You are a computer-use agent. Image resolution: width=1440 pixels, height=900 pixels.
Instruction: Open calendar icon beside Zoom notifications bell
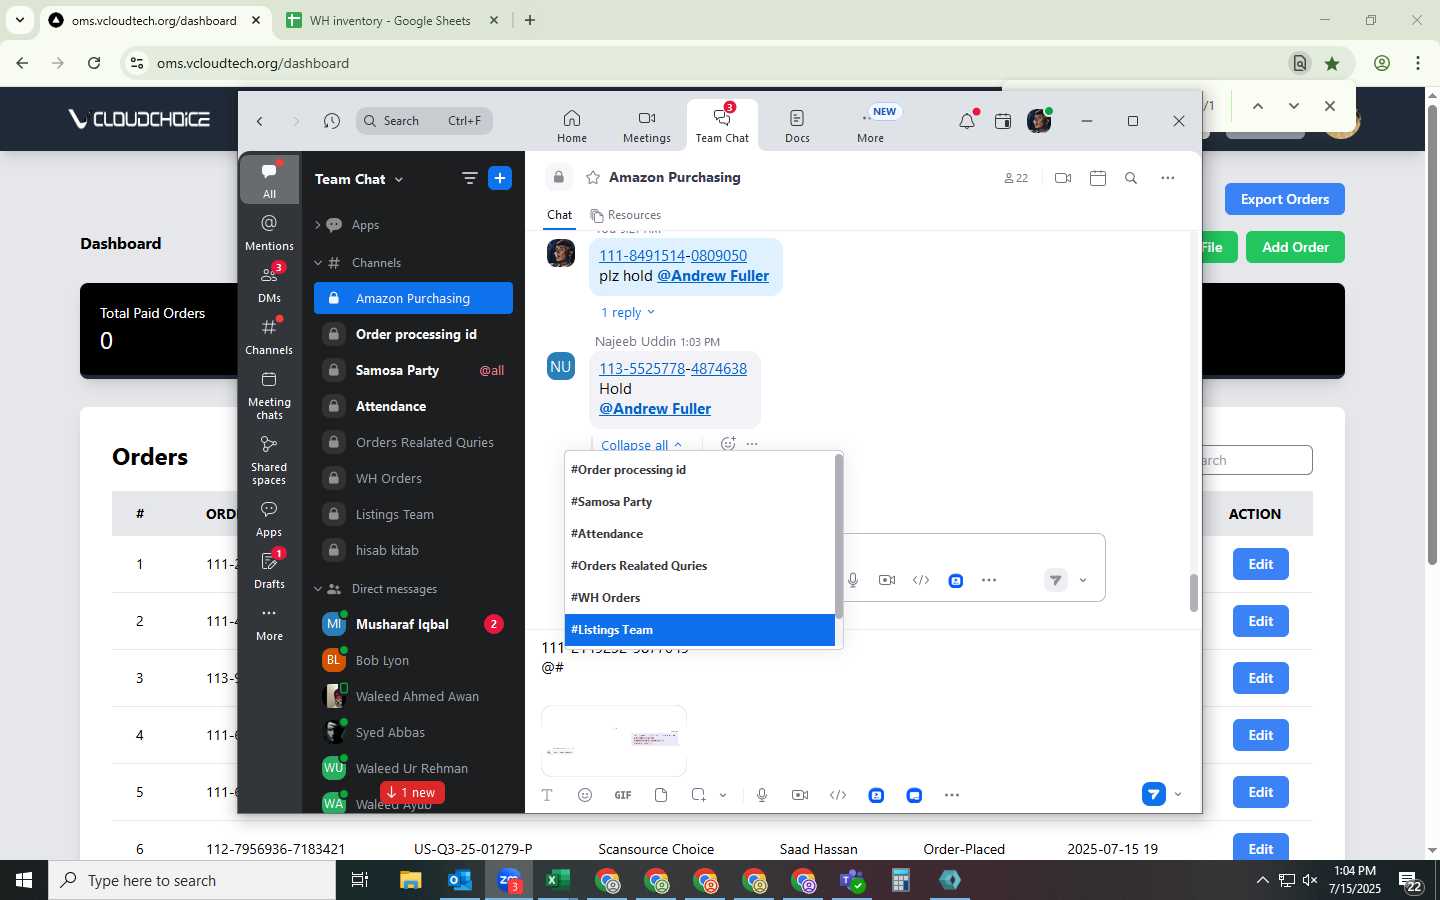pyautogui.click(x=1003, y=121)
